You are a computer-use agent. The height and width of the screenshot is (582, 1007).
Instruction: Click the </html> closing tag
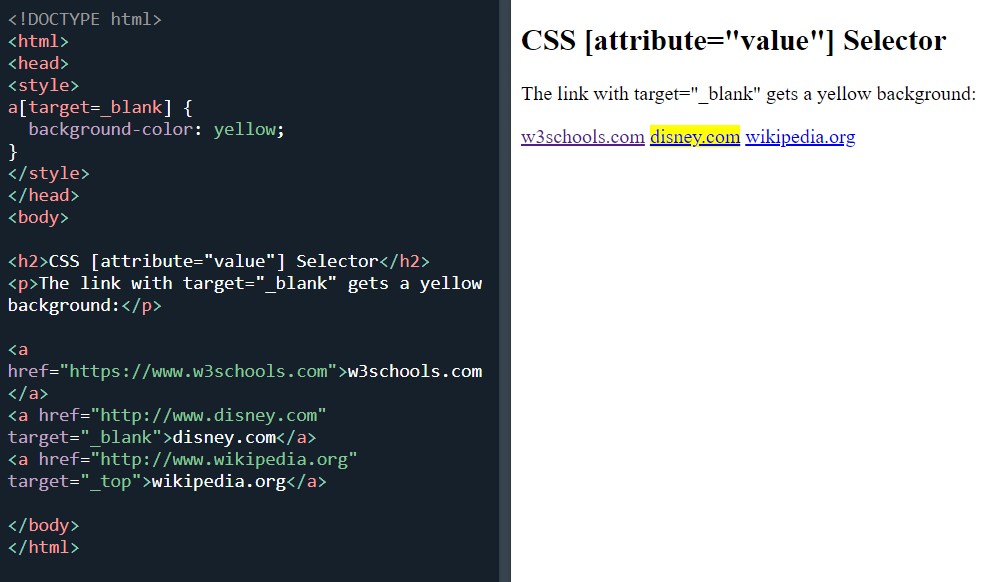click(43, 547)
